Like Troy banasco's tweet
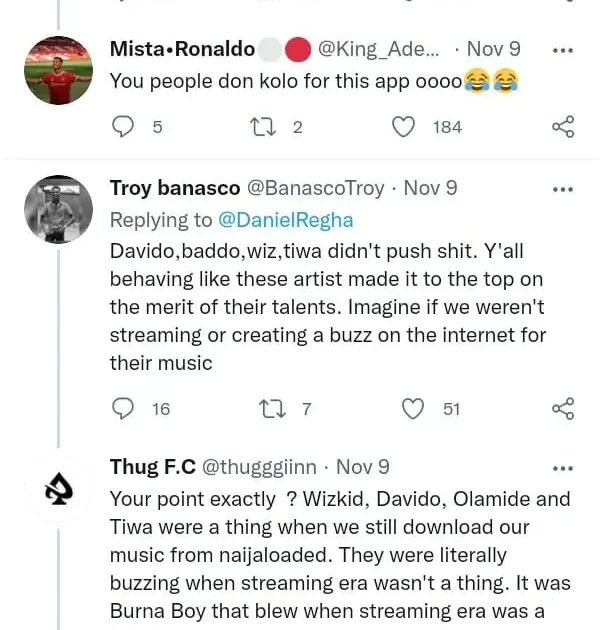 pyautogui.click(x=412, y=408)
